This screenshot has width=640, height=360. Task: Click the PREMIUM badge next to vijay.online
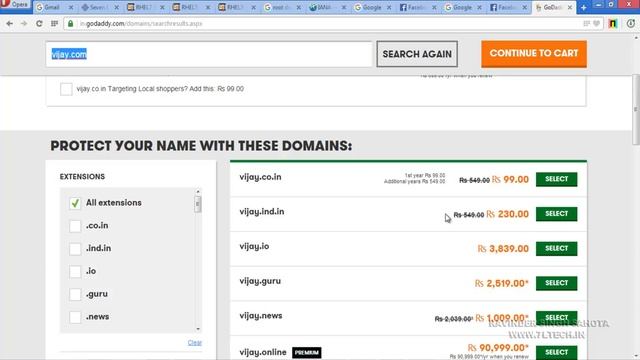point(307,353)
